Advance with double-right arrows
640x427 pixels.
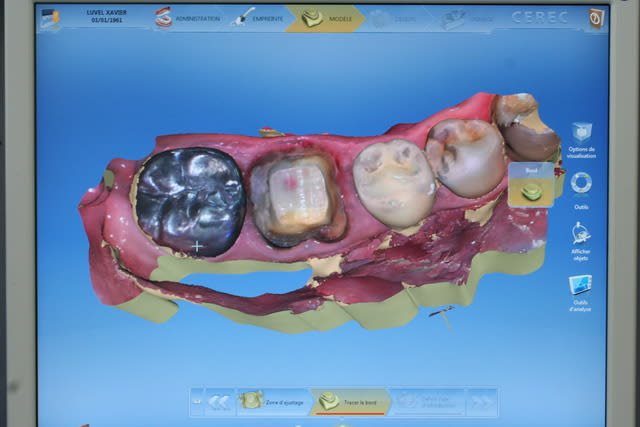(x=481, y=401)
